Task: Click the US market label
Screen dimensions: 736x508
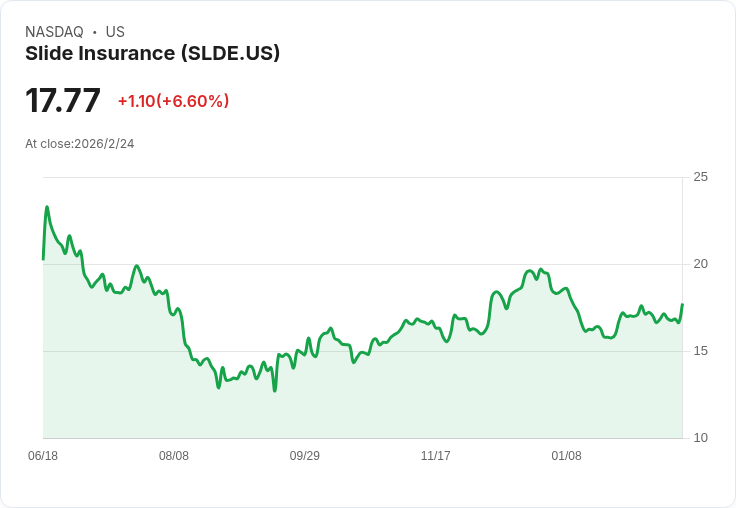Action: [x=115, y=32]
